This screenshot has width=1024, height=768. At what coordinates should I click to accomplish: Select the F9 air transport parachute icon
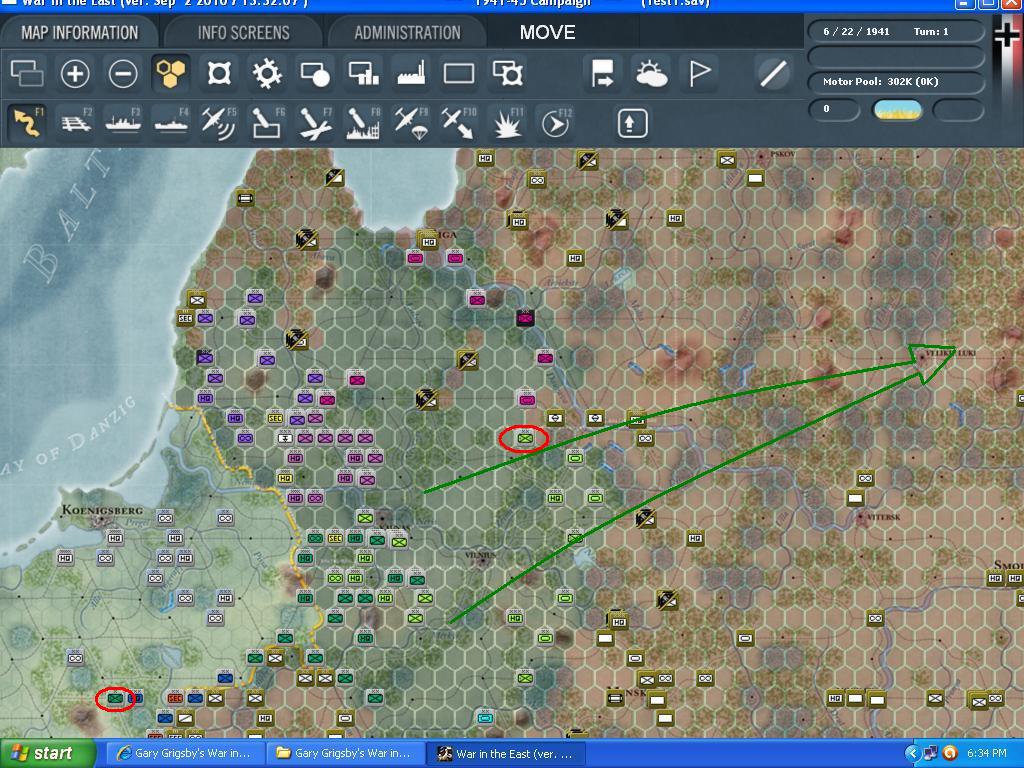[410, 123]
